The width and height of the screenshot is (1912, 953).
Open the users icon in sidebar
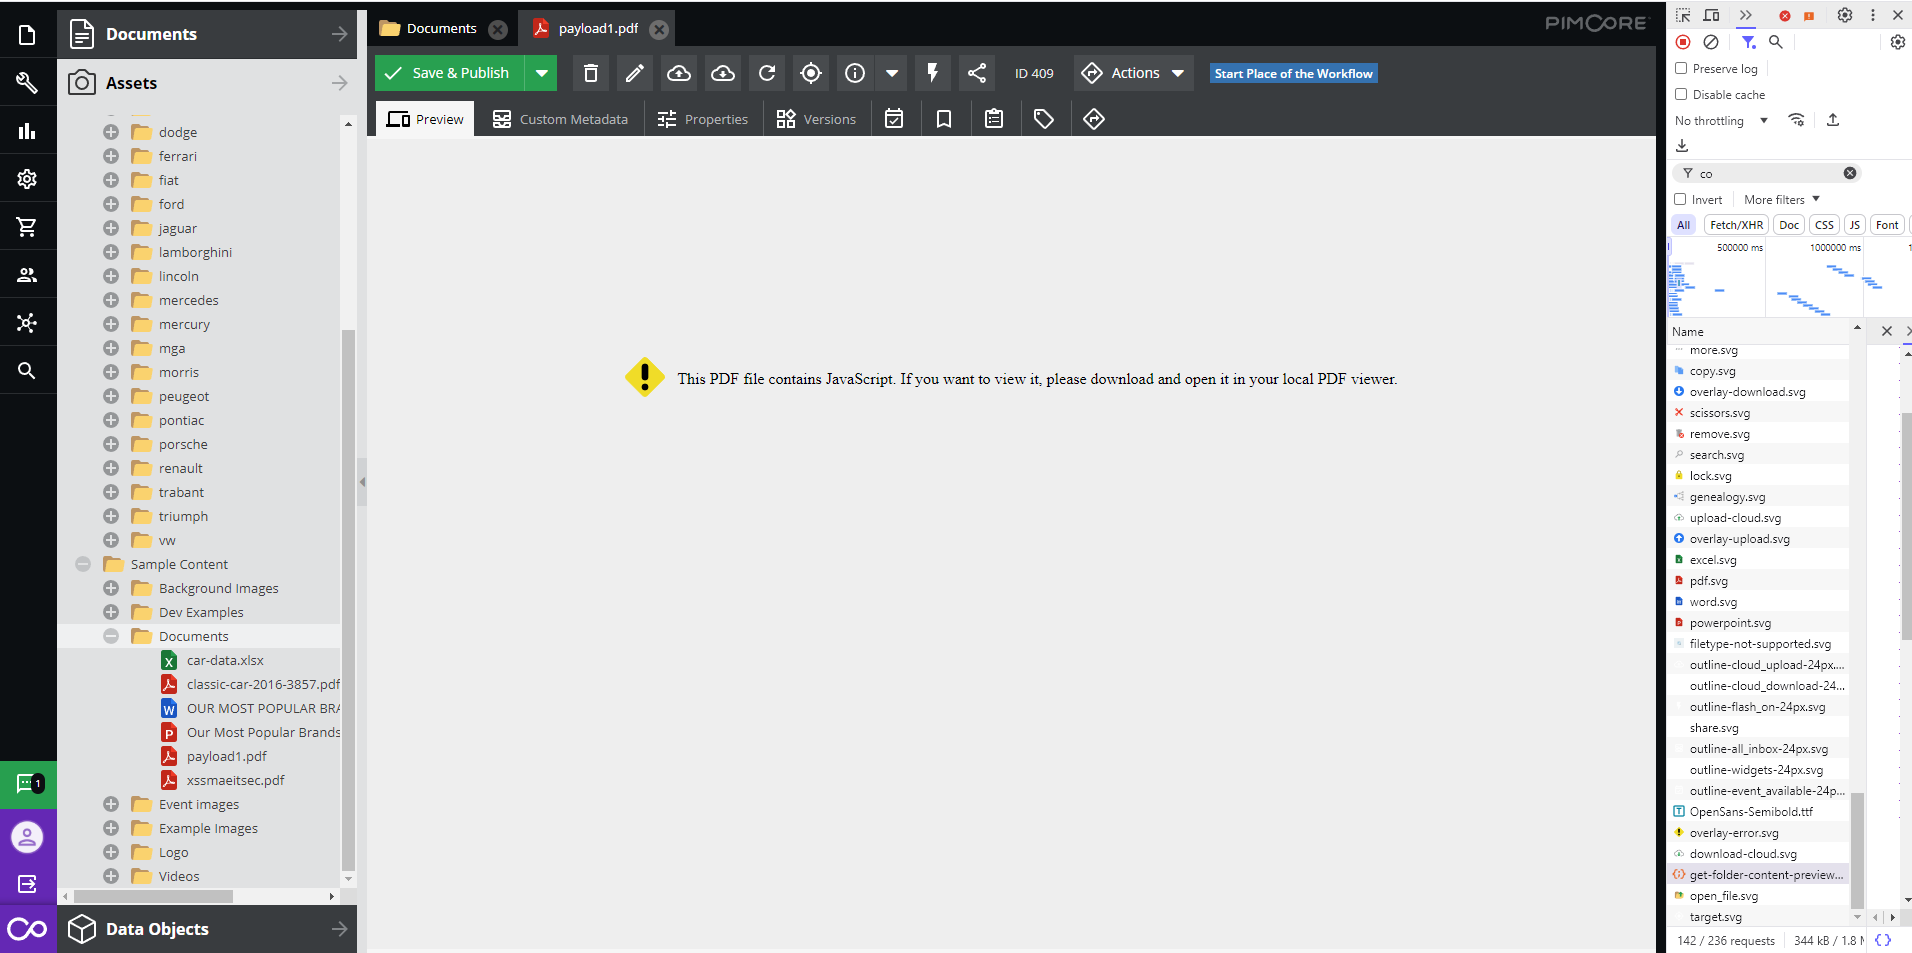coord(27,275)
